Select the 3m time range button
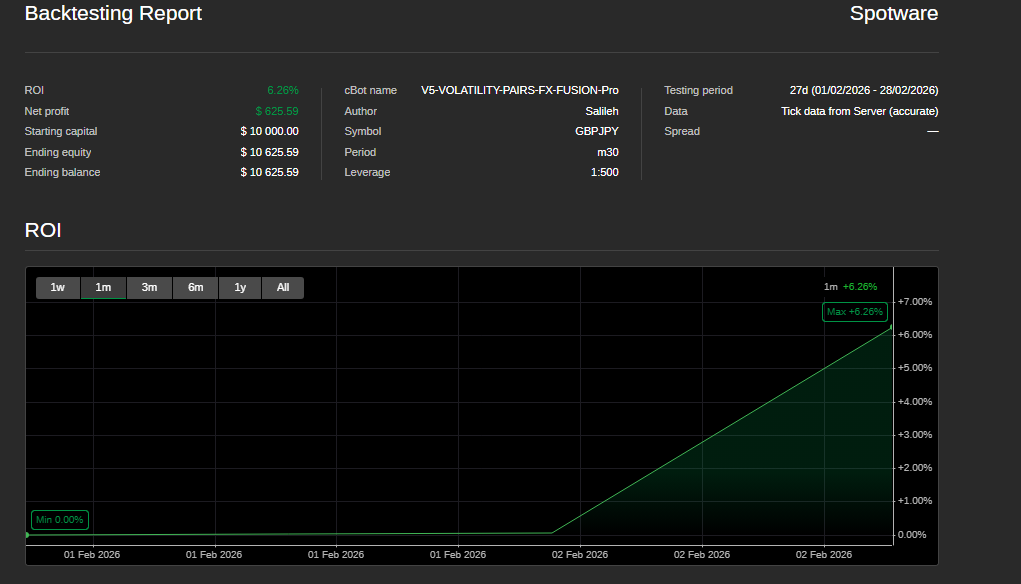The width and height of the screenshot is (1021, 584). point(149,287)
